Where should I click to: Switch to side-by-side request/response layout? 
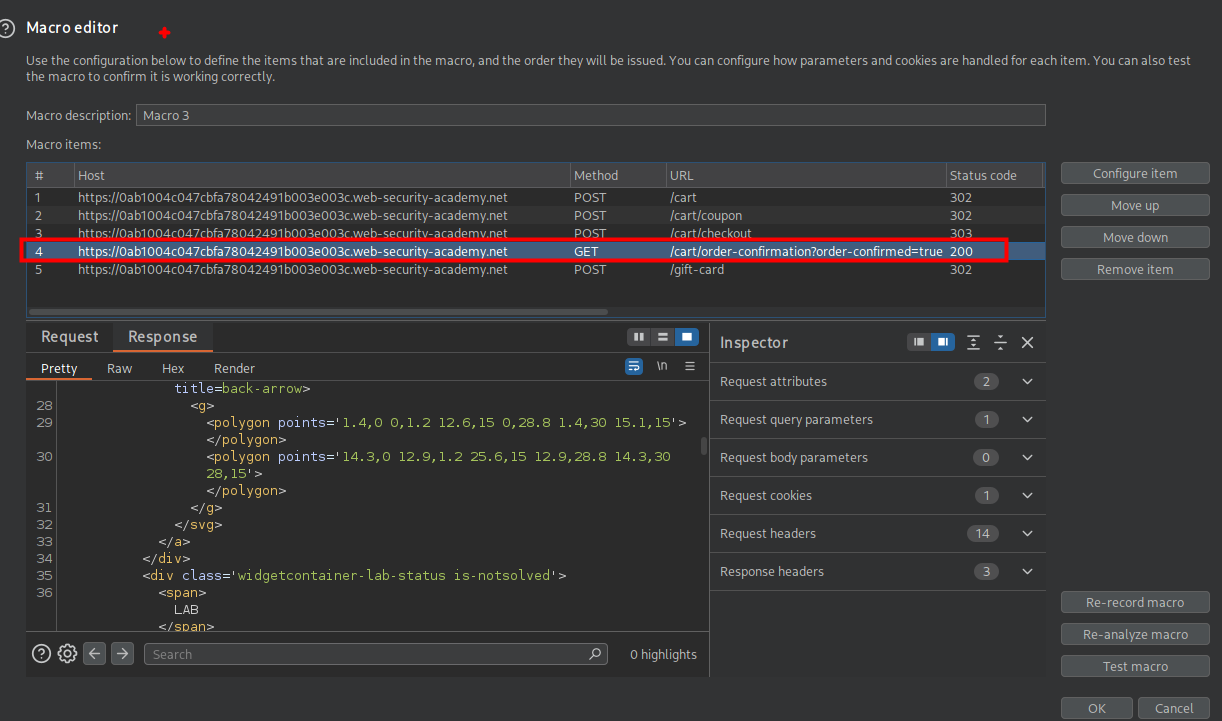639,337
